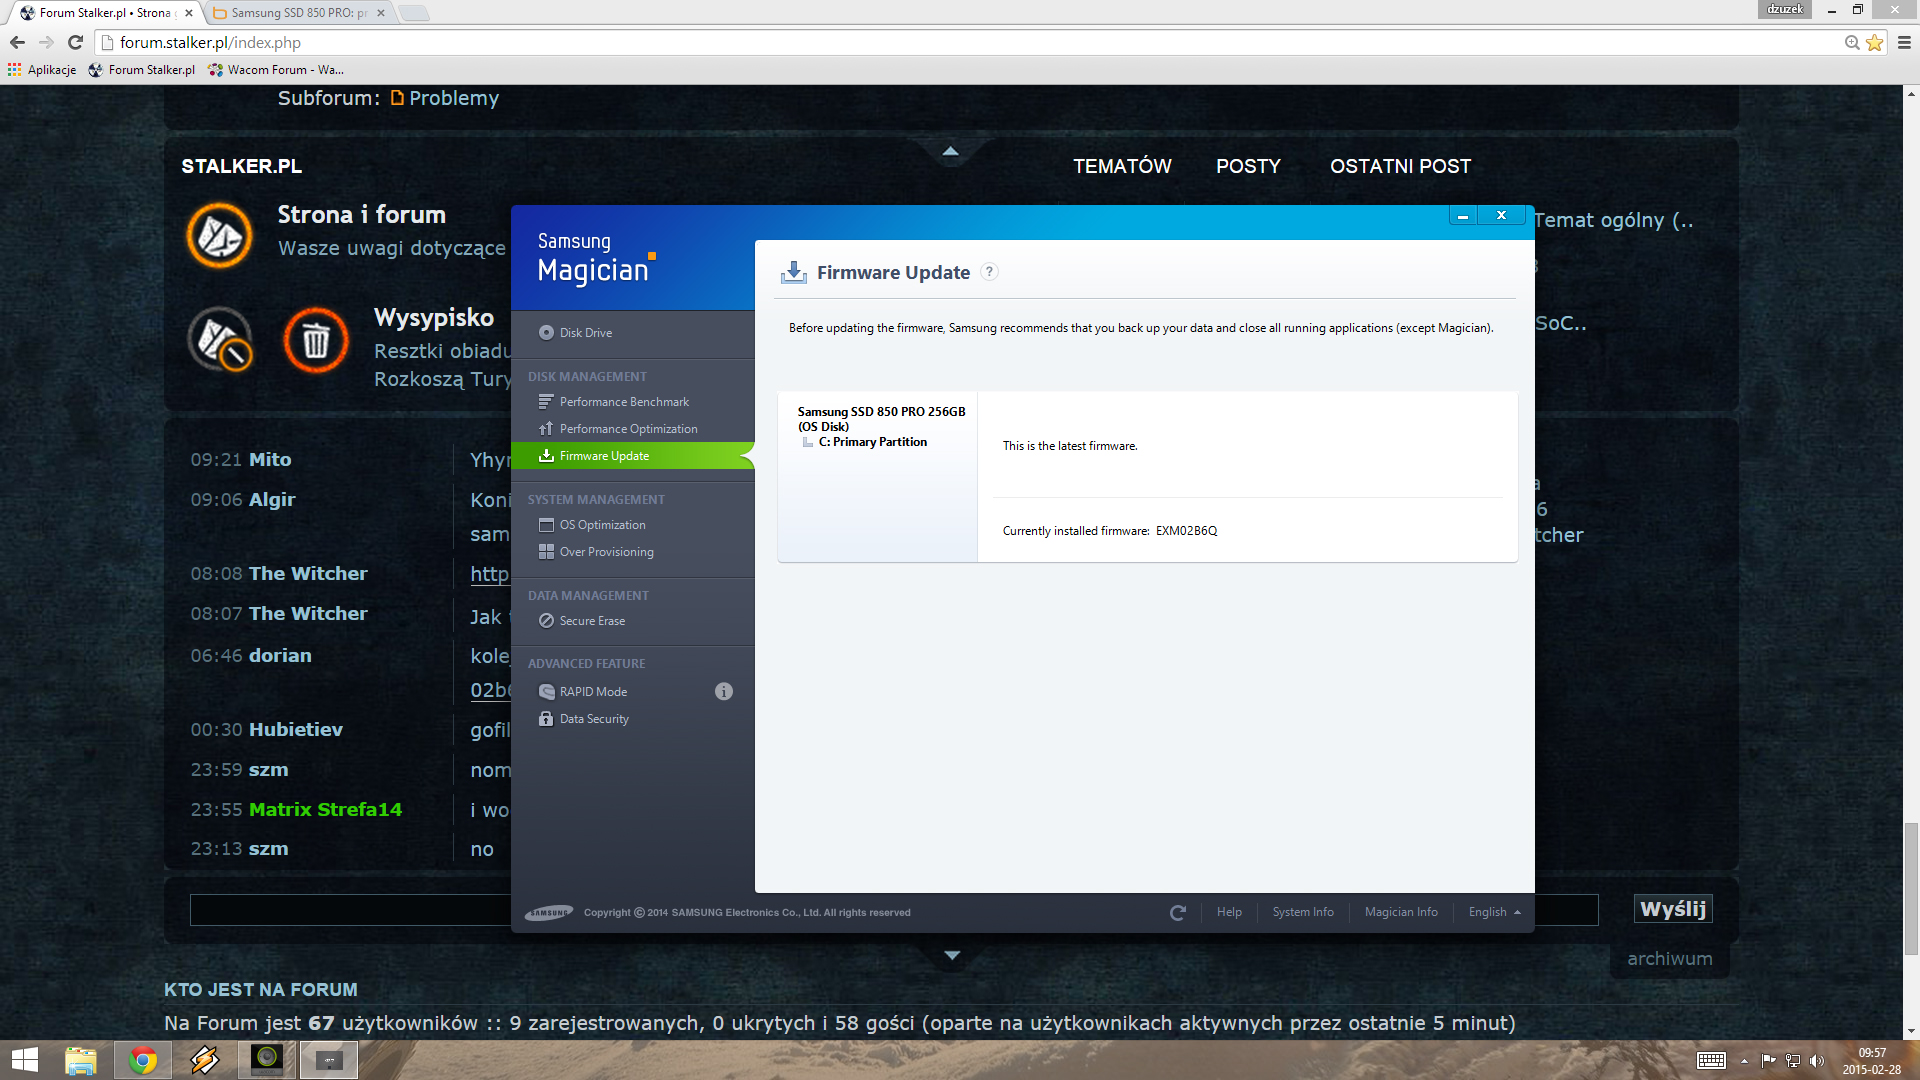Screen dimensions: 1920x1080
Task: Open the Wysypisko trash bin forum icon
Action: (x=316, y=341)
